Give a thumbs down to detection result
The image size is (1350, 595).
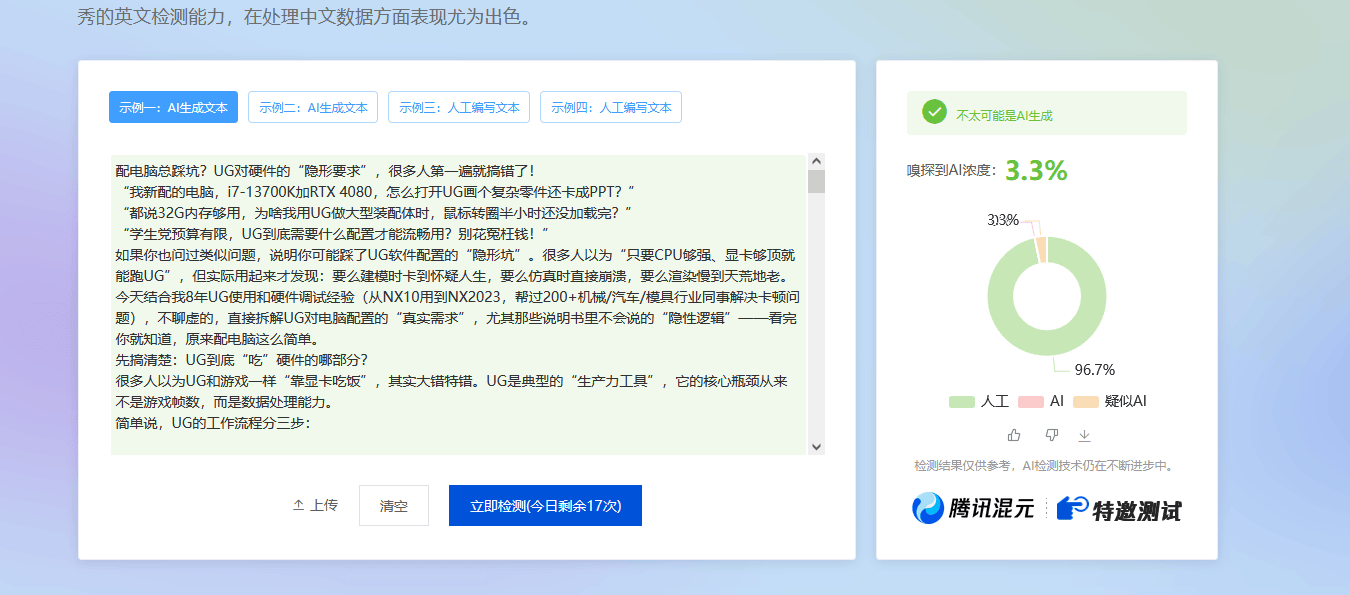pos(1050,435)
